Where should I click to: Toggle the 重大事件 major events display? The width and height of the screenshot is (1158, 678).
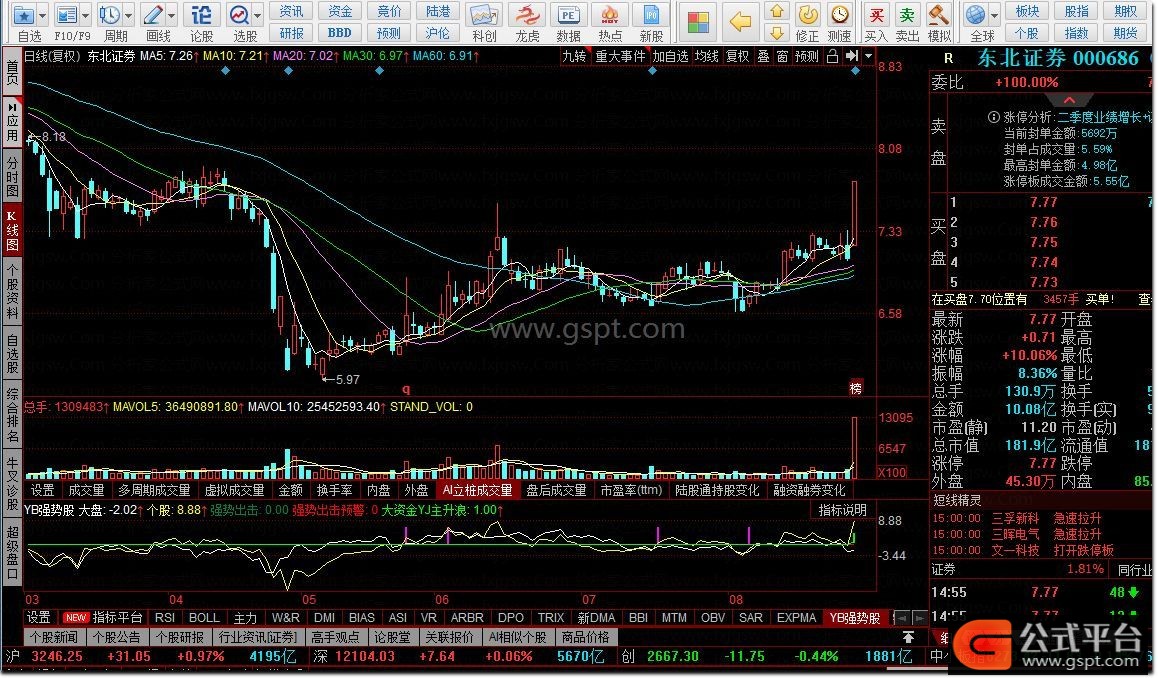pos(620,56)
